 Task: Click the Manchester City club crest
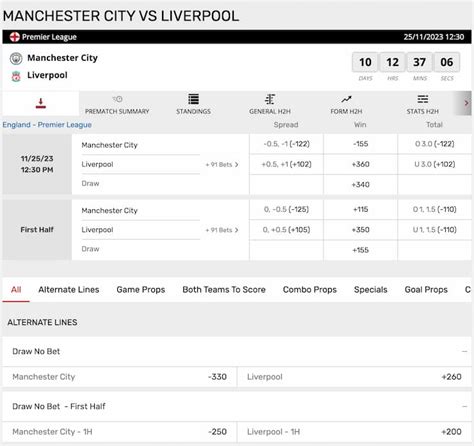click(x=16, y=58)
